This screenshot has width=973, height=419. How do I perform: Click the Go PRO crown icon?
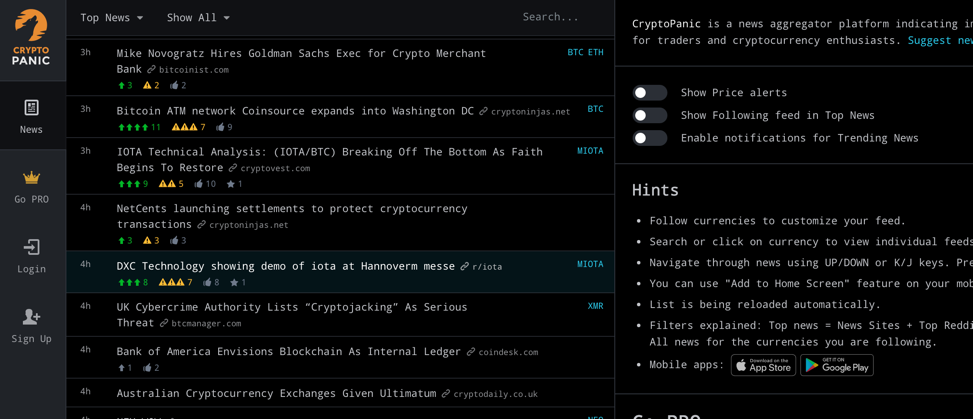31,178
